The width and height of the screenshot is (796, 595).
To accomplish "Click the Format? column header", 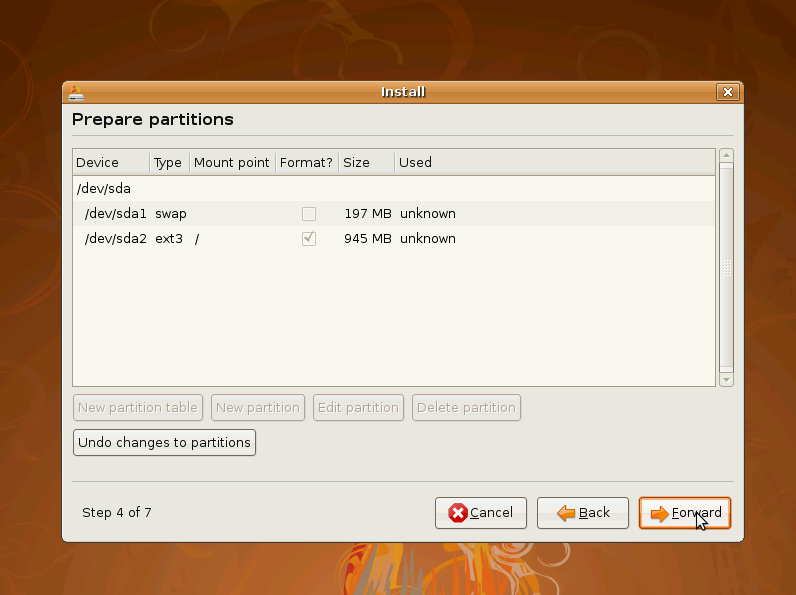I will 307,162.
